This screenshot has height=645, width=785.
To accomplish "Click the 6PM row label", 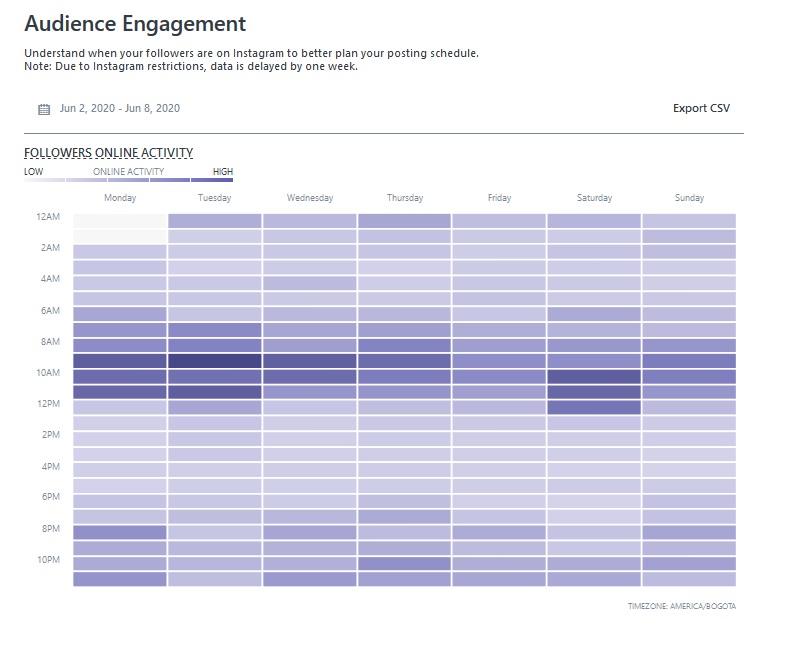I will click(x=50, y=497).
